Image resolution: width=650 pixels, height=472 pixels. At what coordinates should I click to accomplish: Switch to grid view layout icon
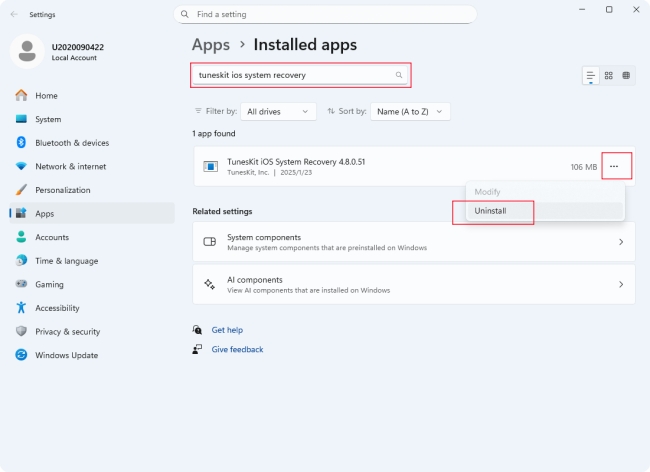[609, 75]
